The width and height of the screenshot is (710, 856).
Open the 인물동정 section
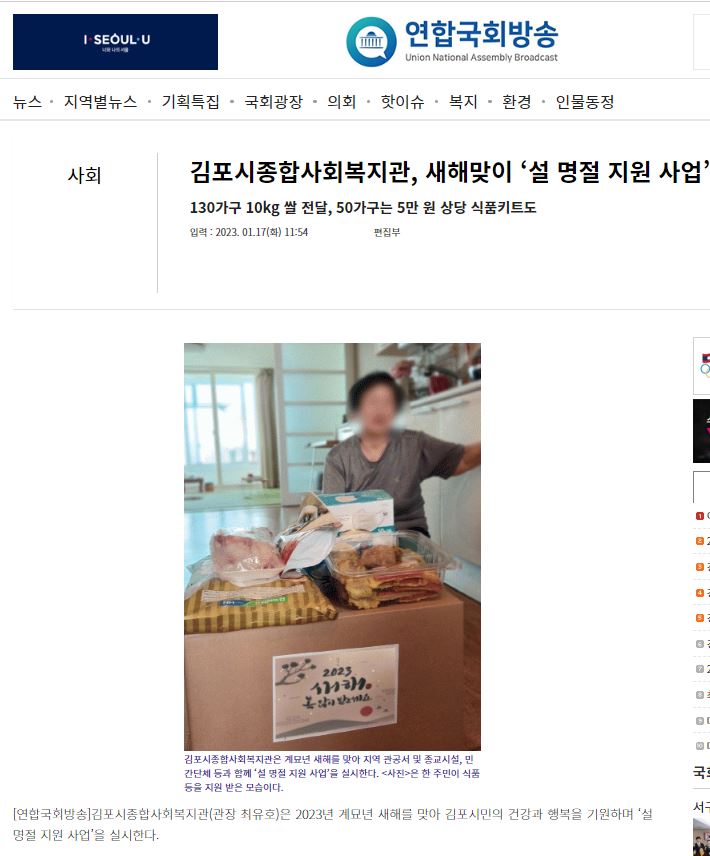[585, 102]
